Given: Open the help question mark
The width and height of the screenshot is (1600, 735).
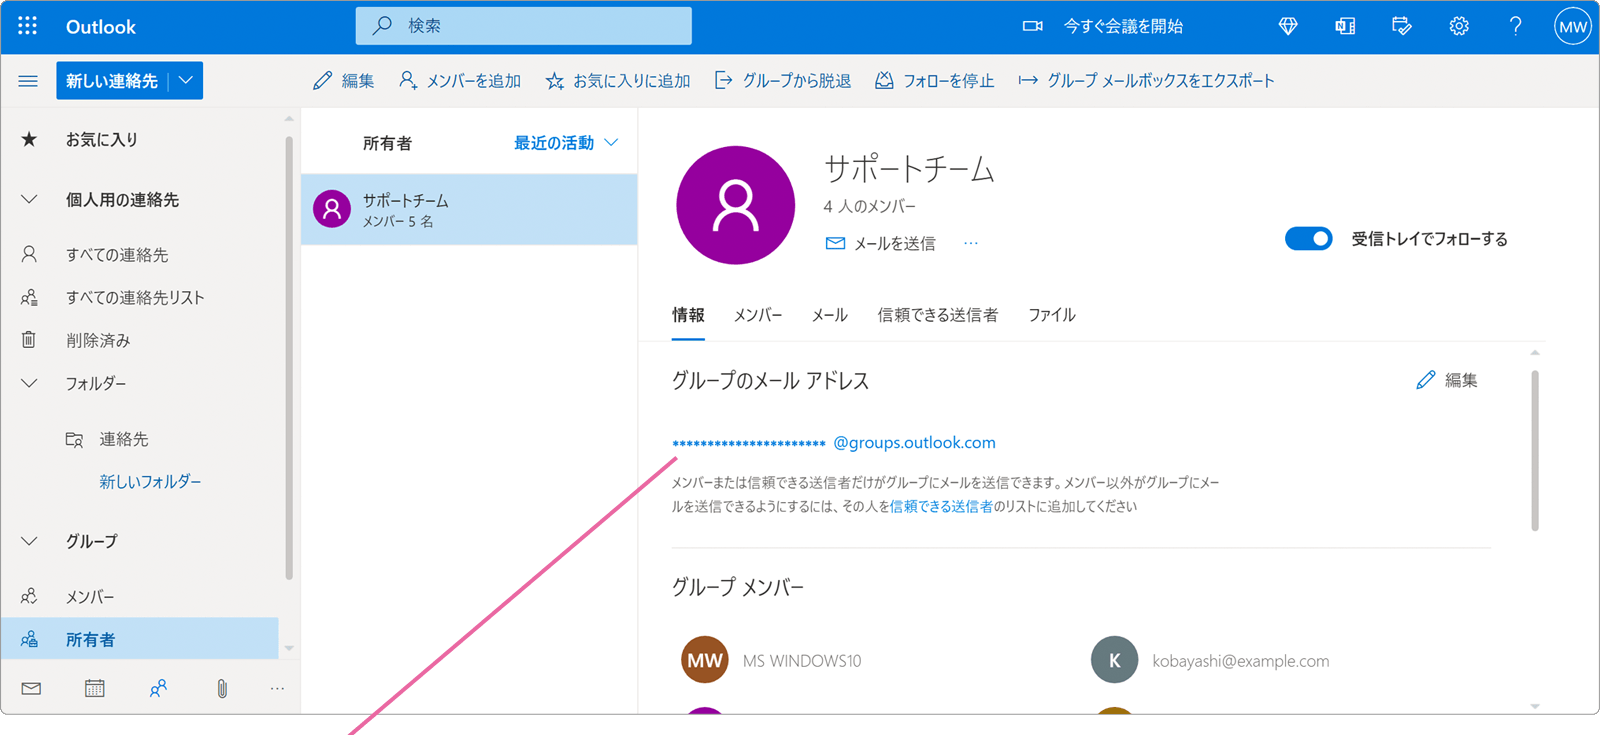Looking at the screenshot, I should point(1516,27).
